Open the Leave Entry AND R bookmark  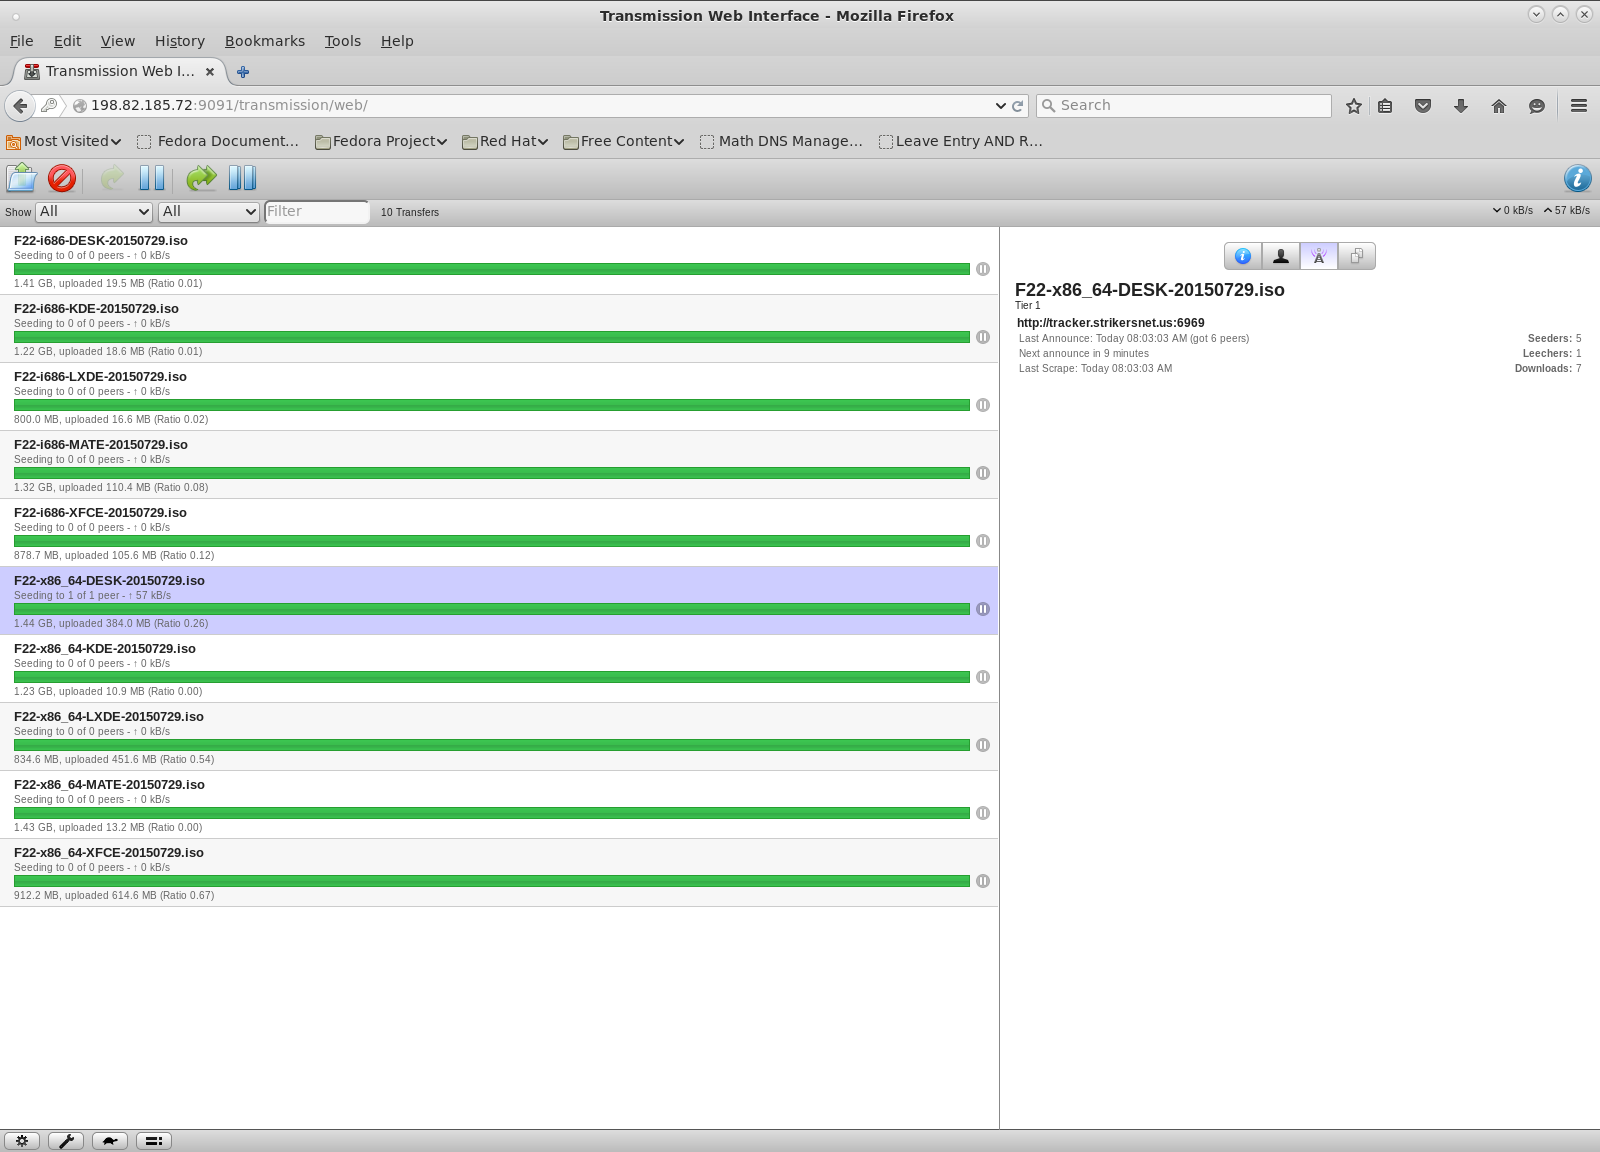tap(960, 141)
